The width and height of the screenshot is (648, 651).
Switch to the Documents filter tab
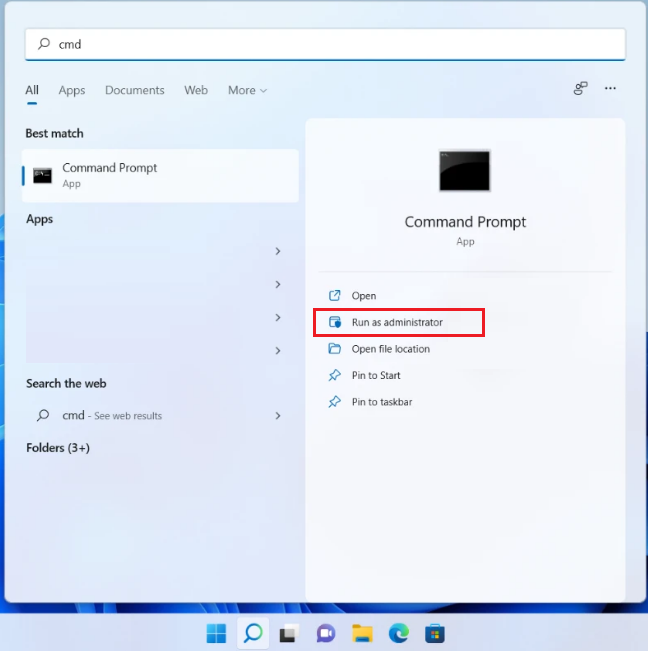point(134,90)
